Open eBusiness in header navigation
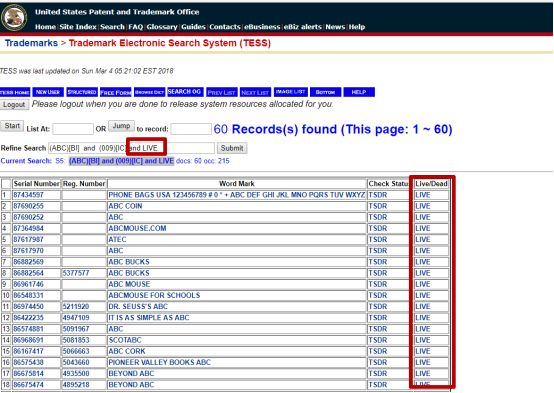 point(262,27)
